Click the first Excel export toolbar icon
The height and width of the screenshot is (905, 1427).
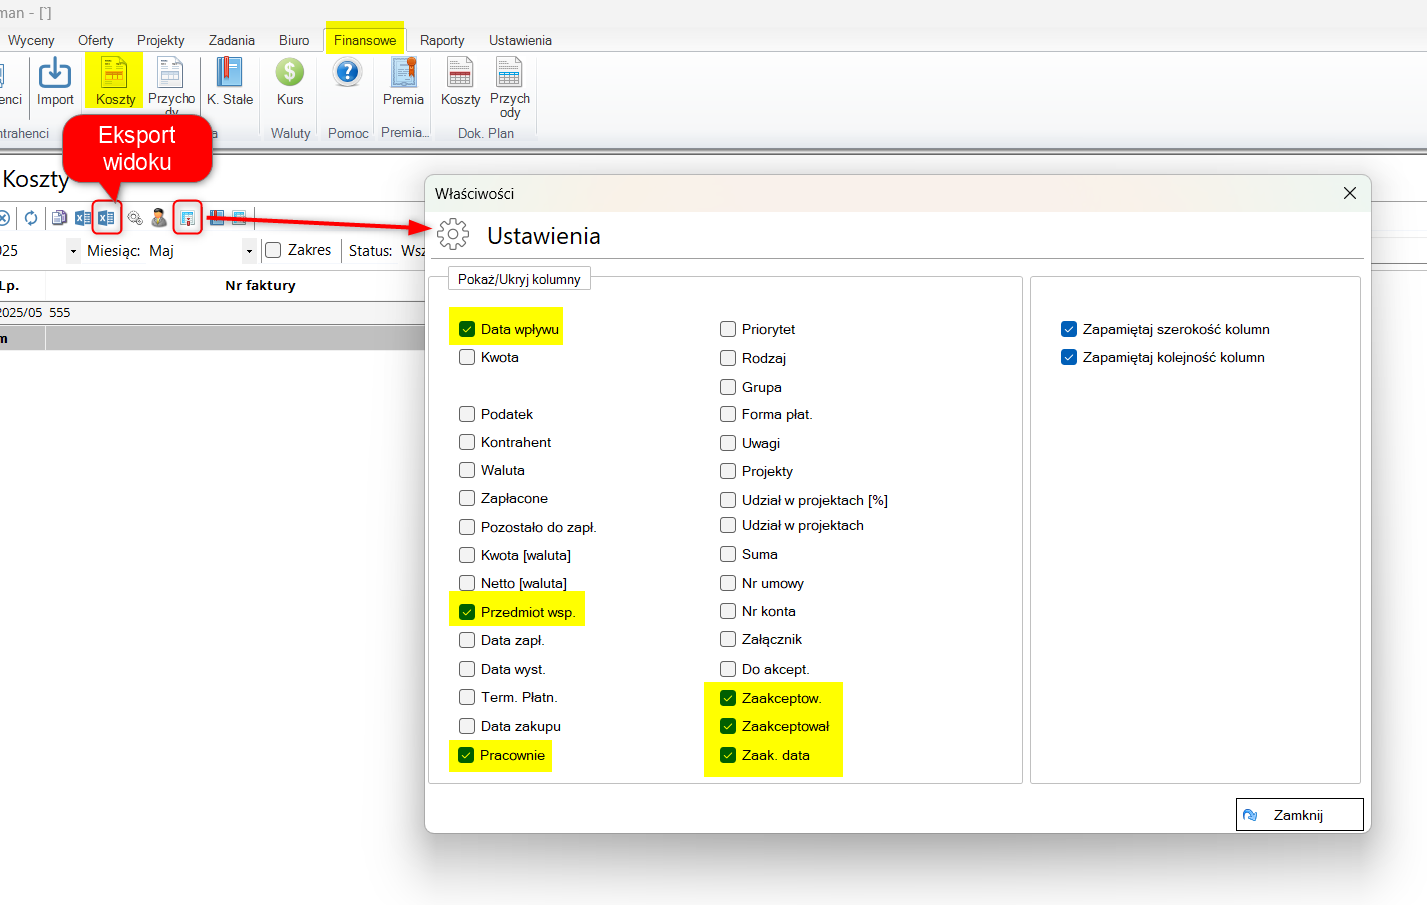(82, 218)
